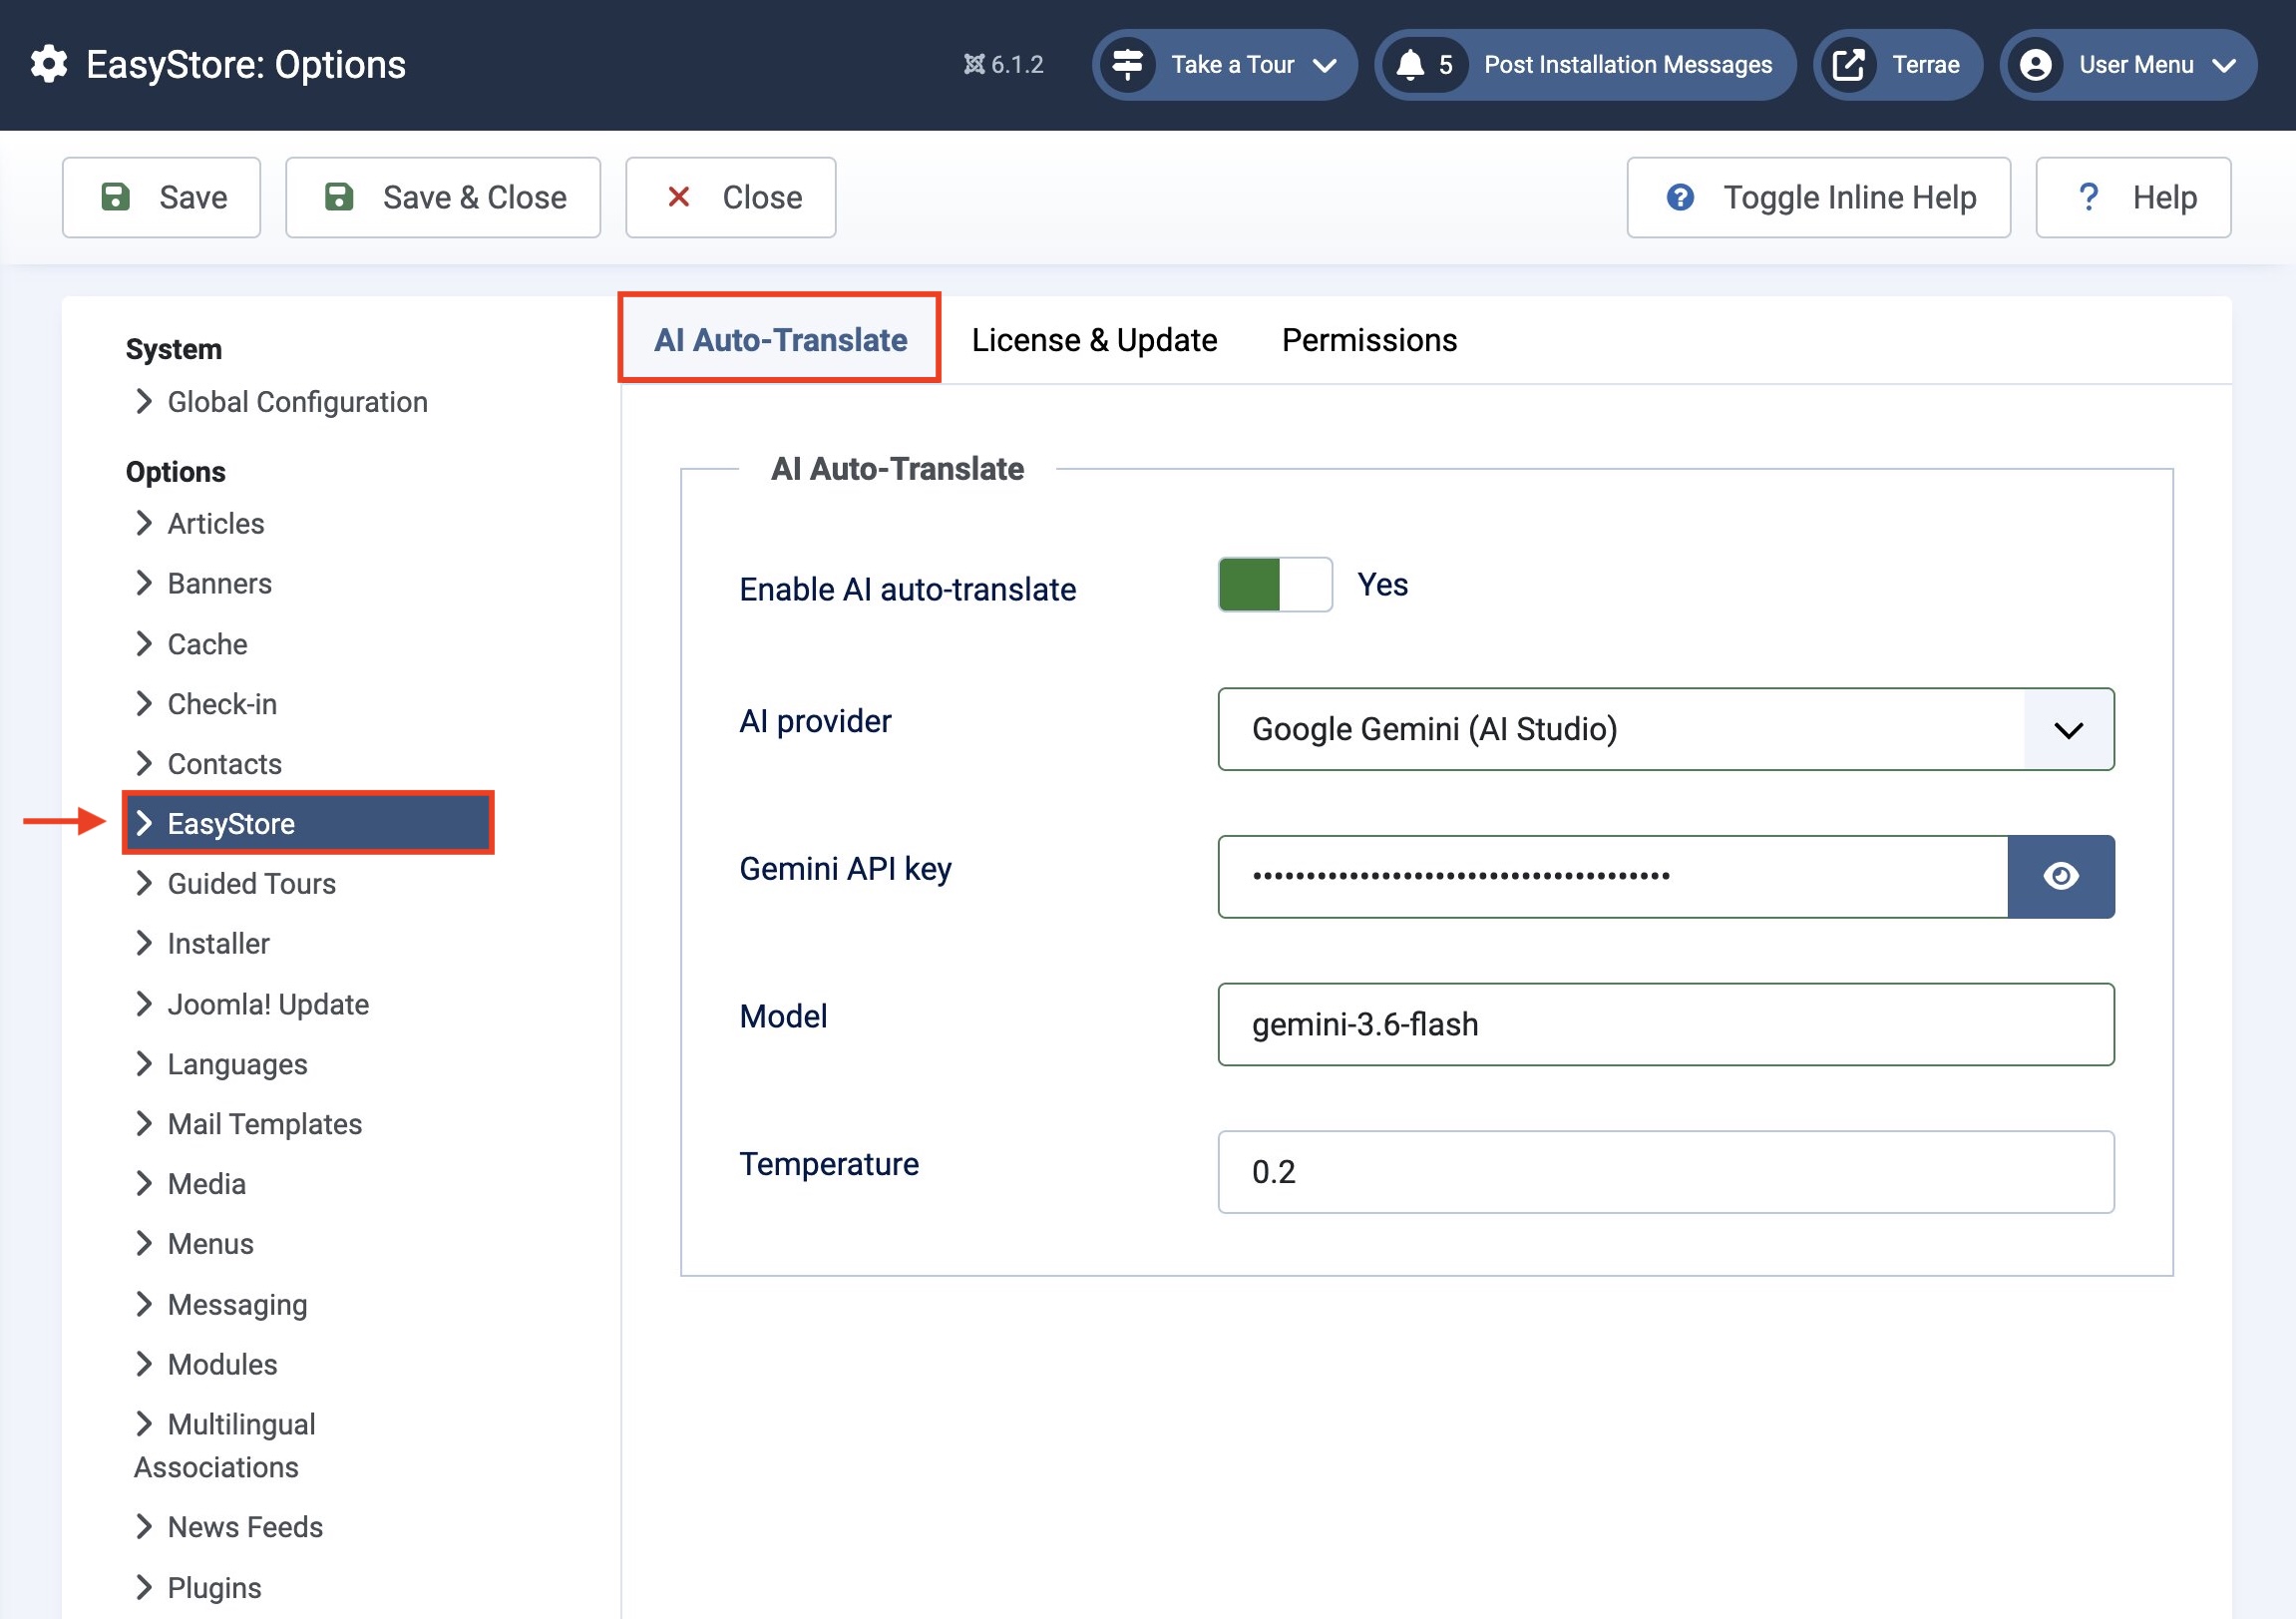The height and width of the screenshot is (1619, 2296).
Task: Click the AI provider label
Action: pyautogui.click(x=815, y=721)
